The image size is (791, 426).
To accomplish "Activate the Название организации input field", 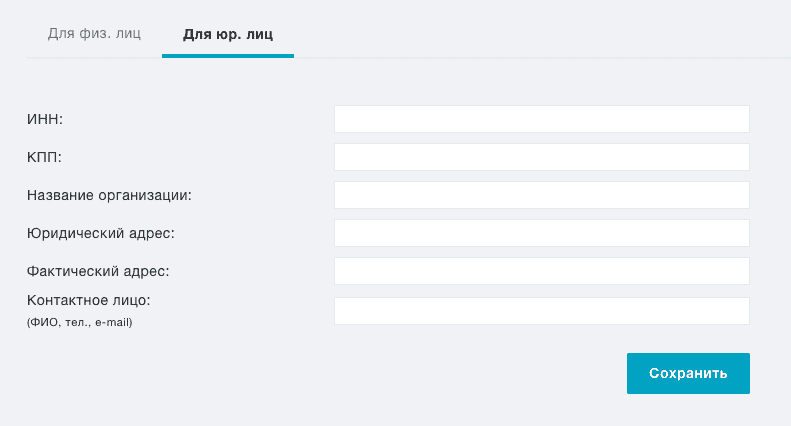I will coord(542,195).
